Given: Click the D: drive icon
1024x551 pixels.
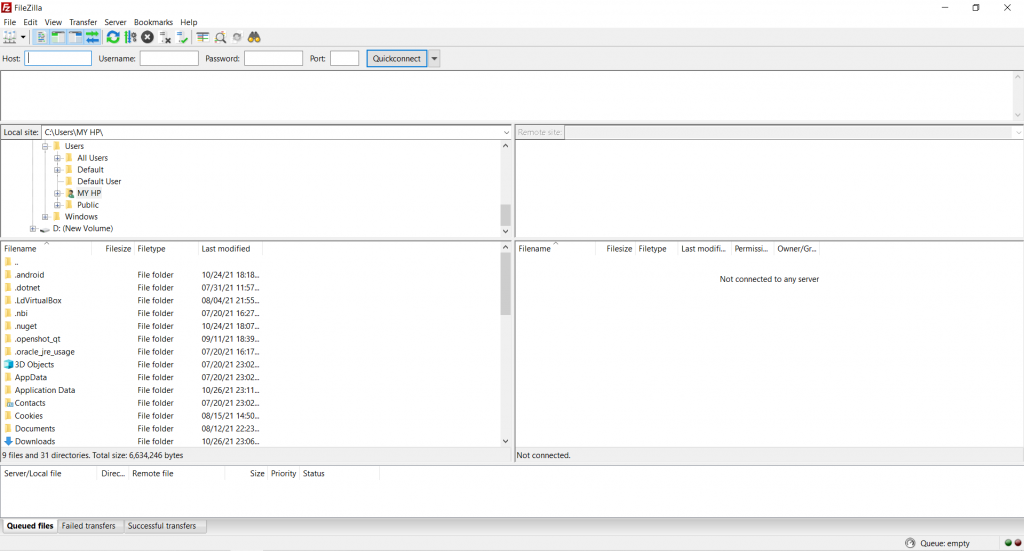Looking at the screenshot, I should pos(44,229).
